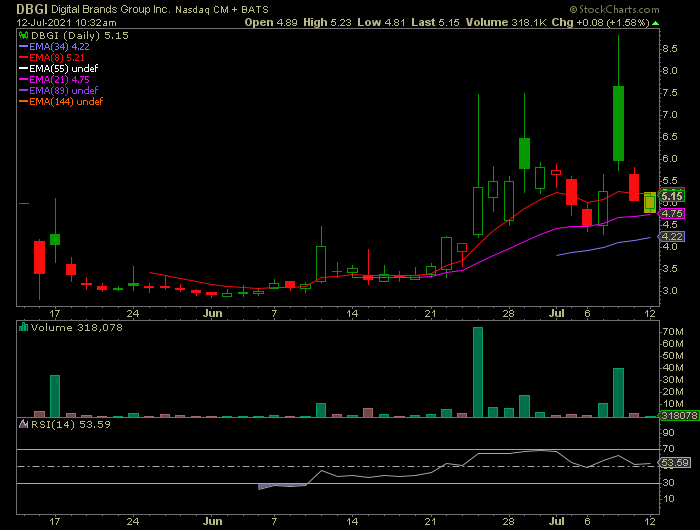Click the 30 label on the RSI axis

668,483
